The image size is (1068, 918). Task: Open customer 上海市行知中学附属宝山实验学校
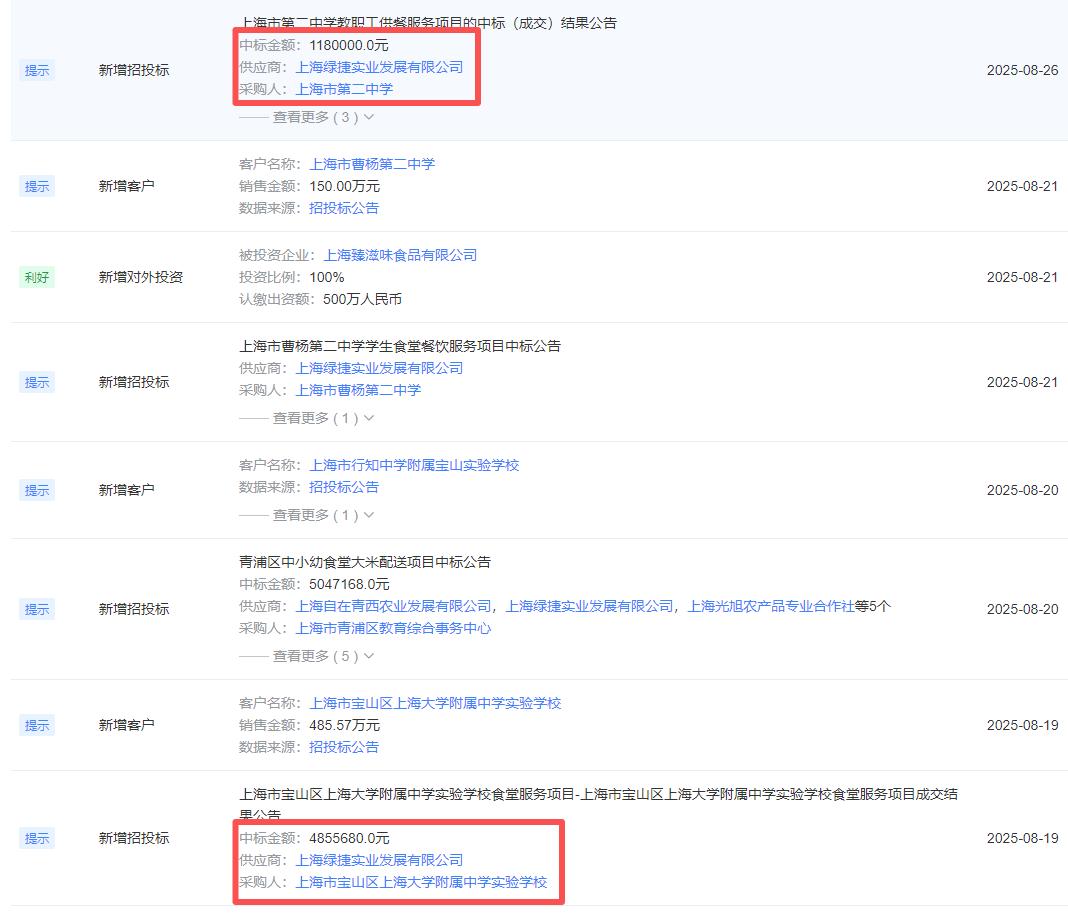click(414, 465)
